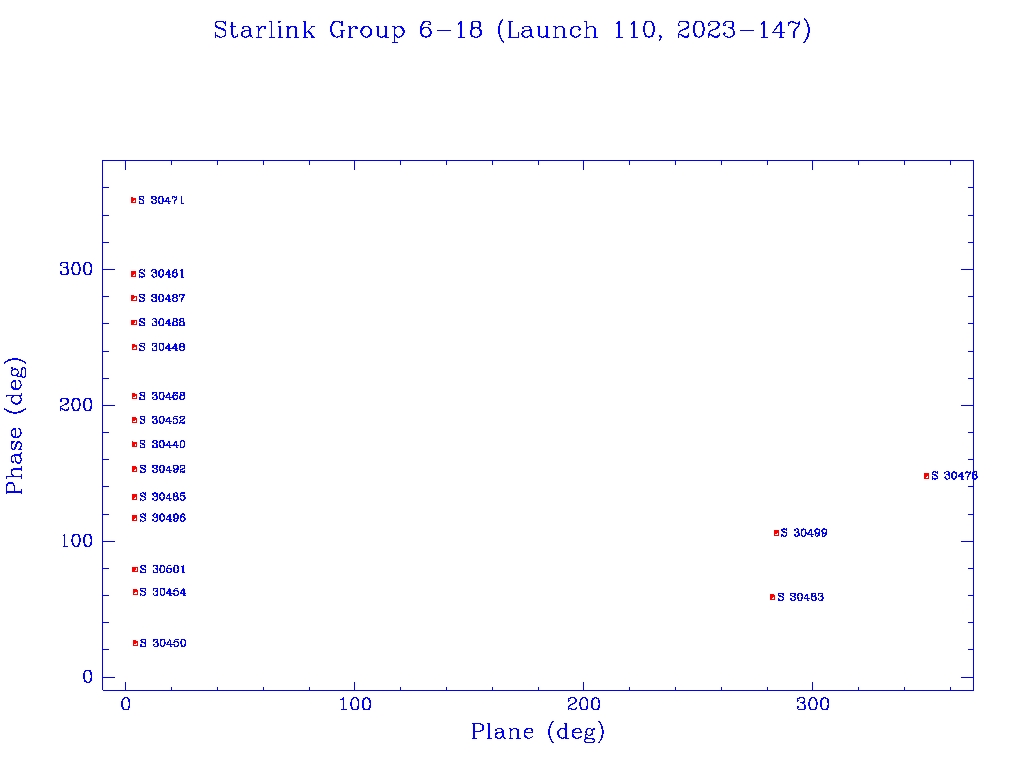
Task: Select satellite label S 30471
Action: tap(161, 200)
